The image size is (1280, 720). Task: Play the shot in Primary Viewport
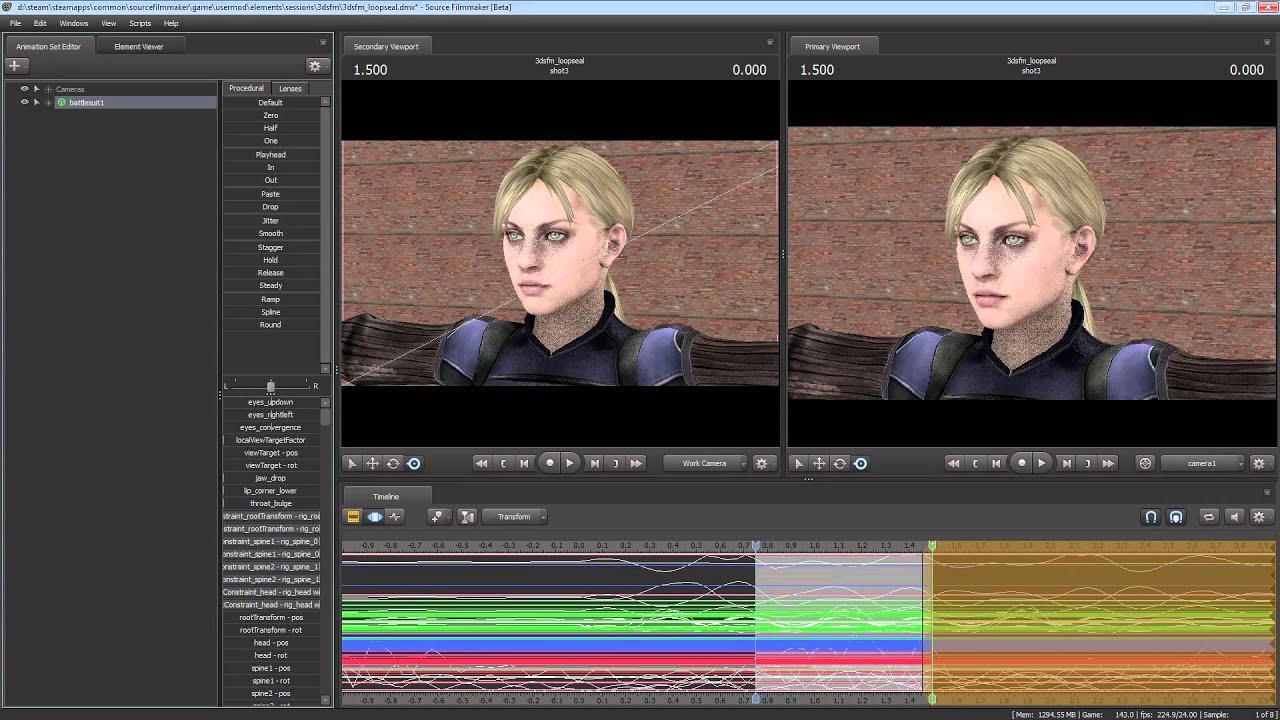[x=1042, y=463]
